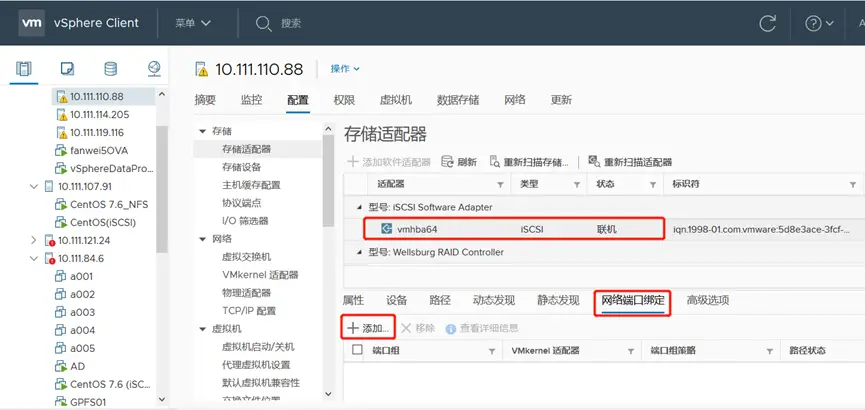Open the 菜单 dropdown menu

(x=193, y=23)
